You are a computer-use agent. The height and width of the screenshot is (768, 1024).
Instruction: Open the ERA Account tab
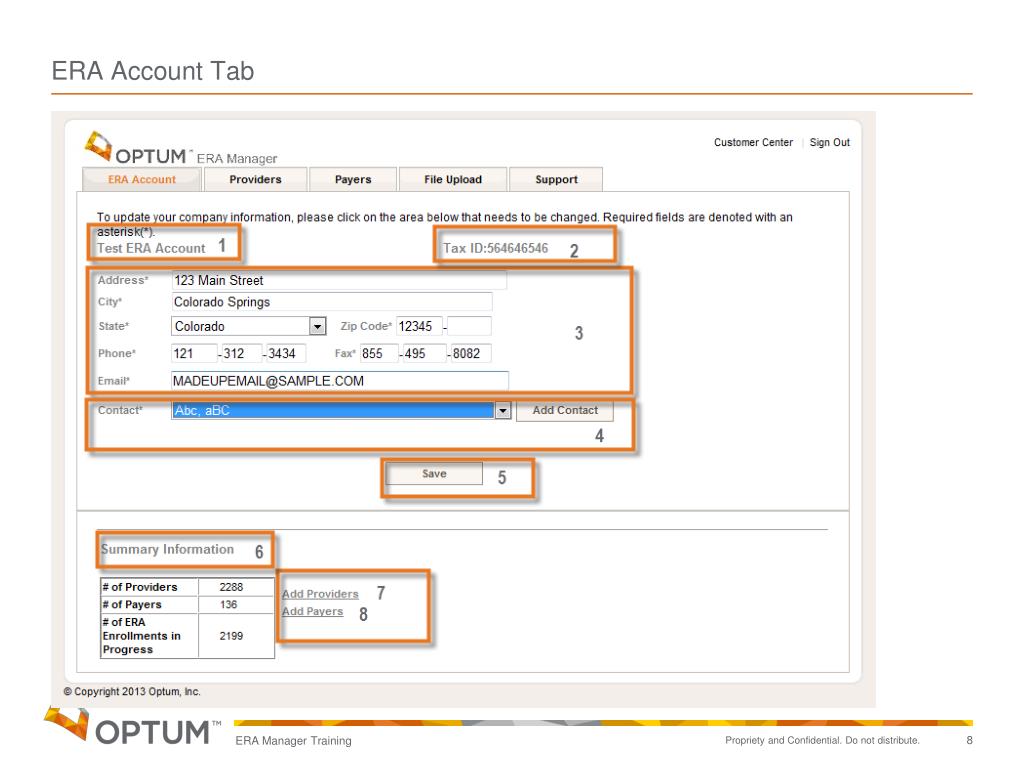point(142,180)
